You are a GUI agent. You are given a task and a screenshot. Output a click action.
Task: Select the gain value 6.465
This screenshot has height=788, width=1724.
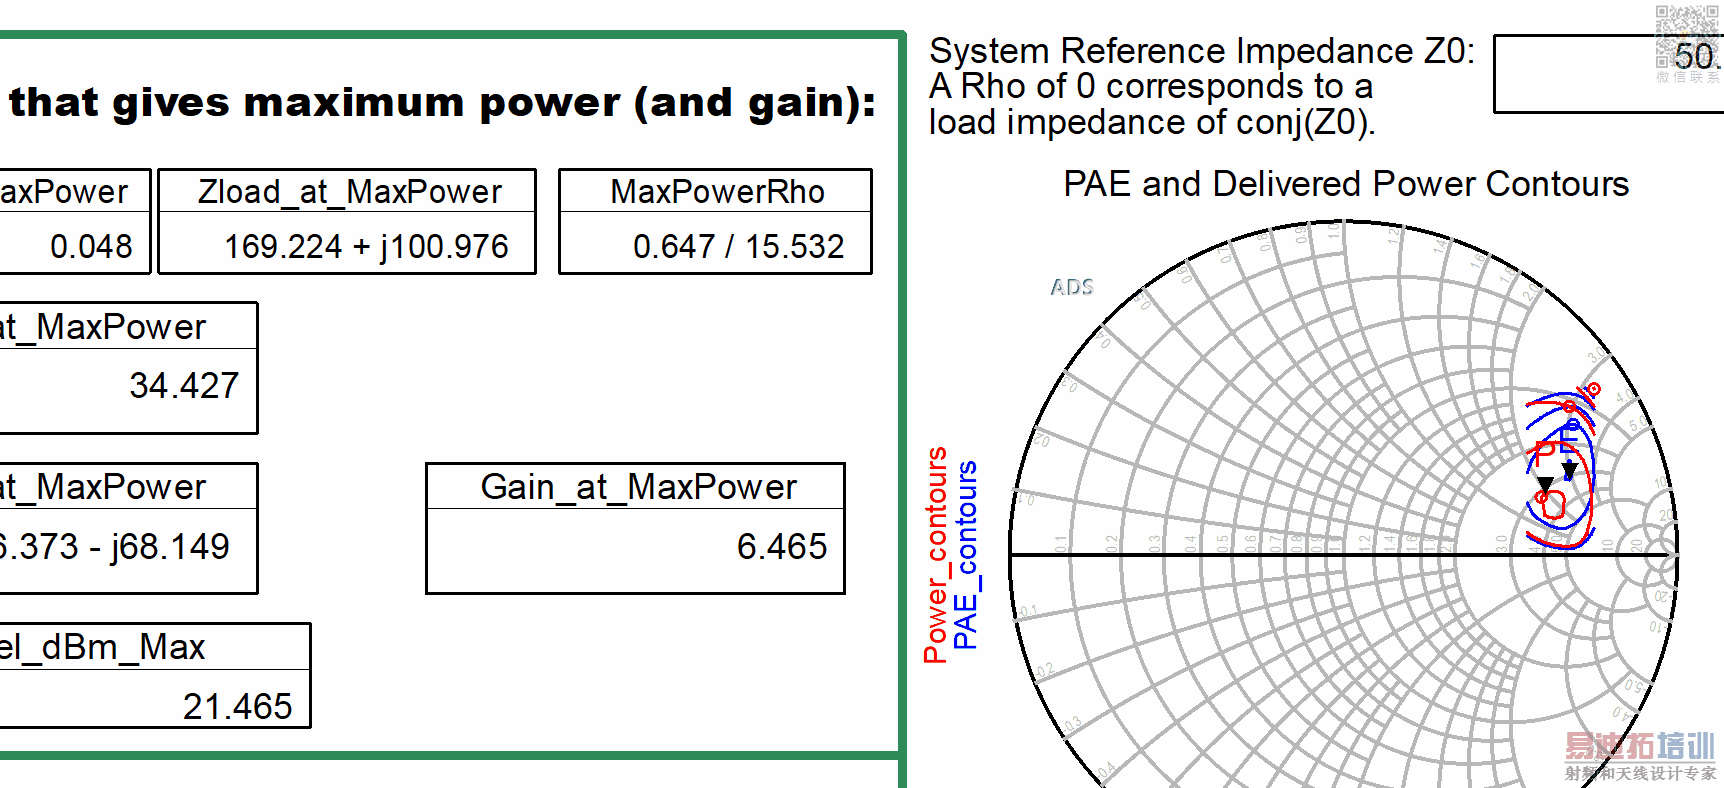[x=781, y=546]
